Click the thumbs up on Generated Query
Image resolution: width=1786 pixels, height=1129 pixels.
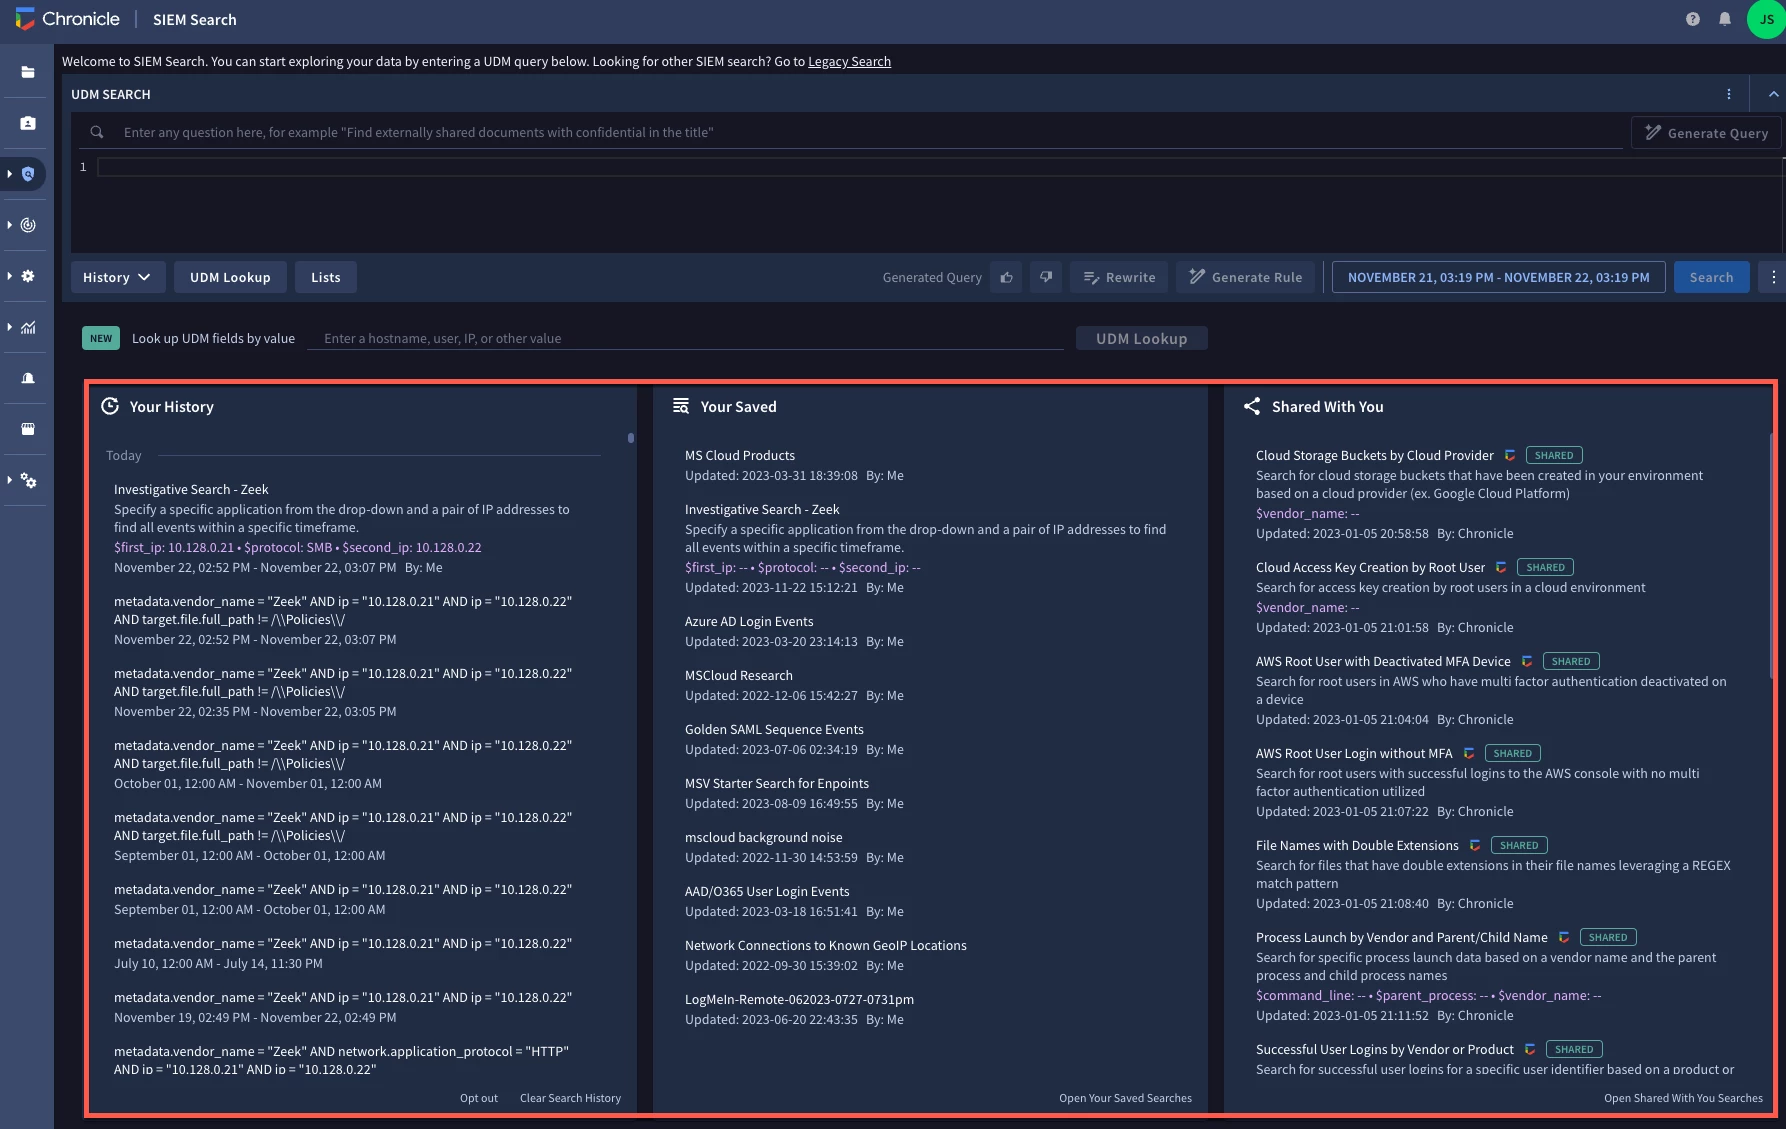point(1007,277)
